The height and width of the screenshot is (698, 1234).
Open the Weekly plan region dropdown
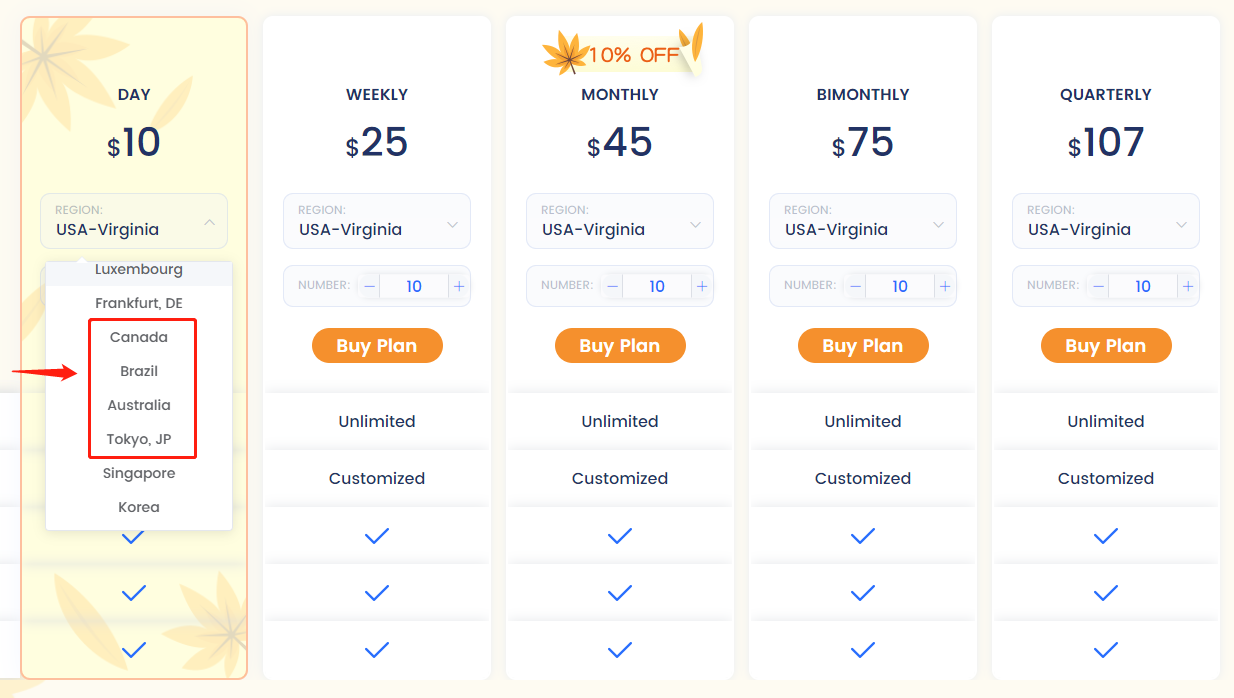click(x=377, y=221)
